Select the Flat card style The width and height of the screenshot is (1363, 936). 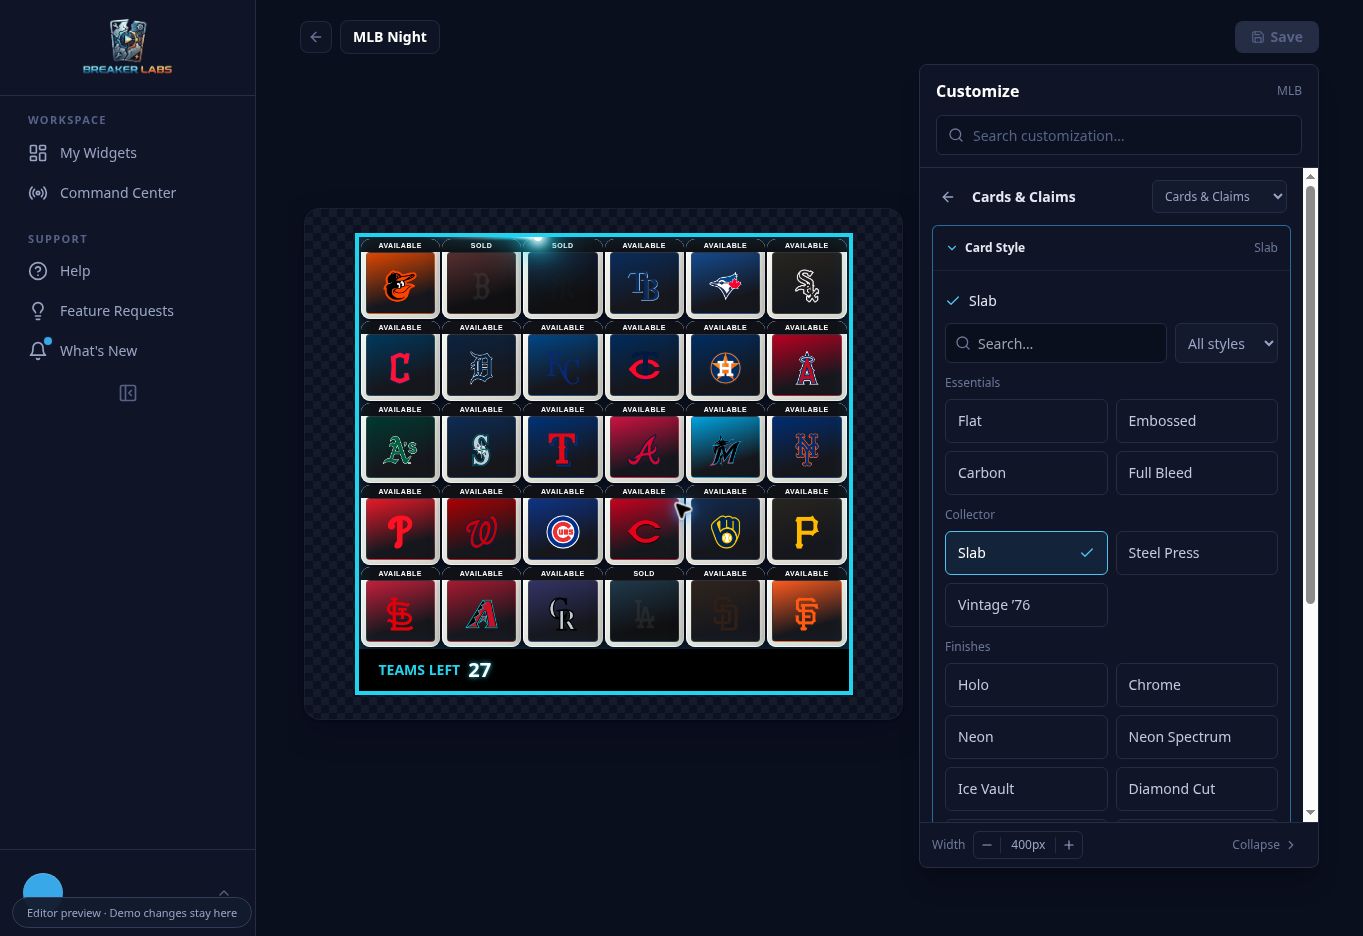[1026, 421]
